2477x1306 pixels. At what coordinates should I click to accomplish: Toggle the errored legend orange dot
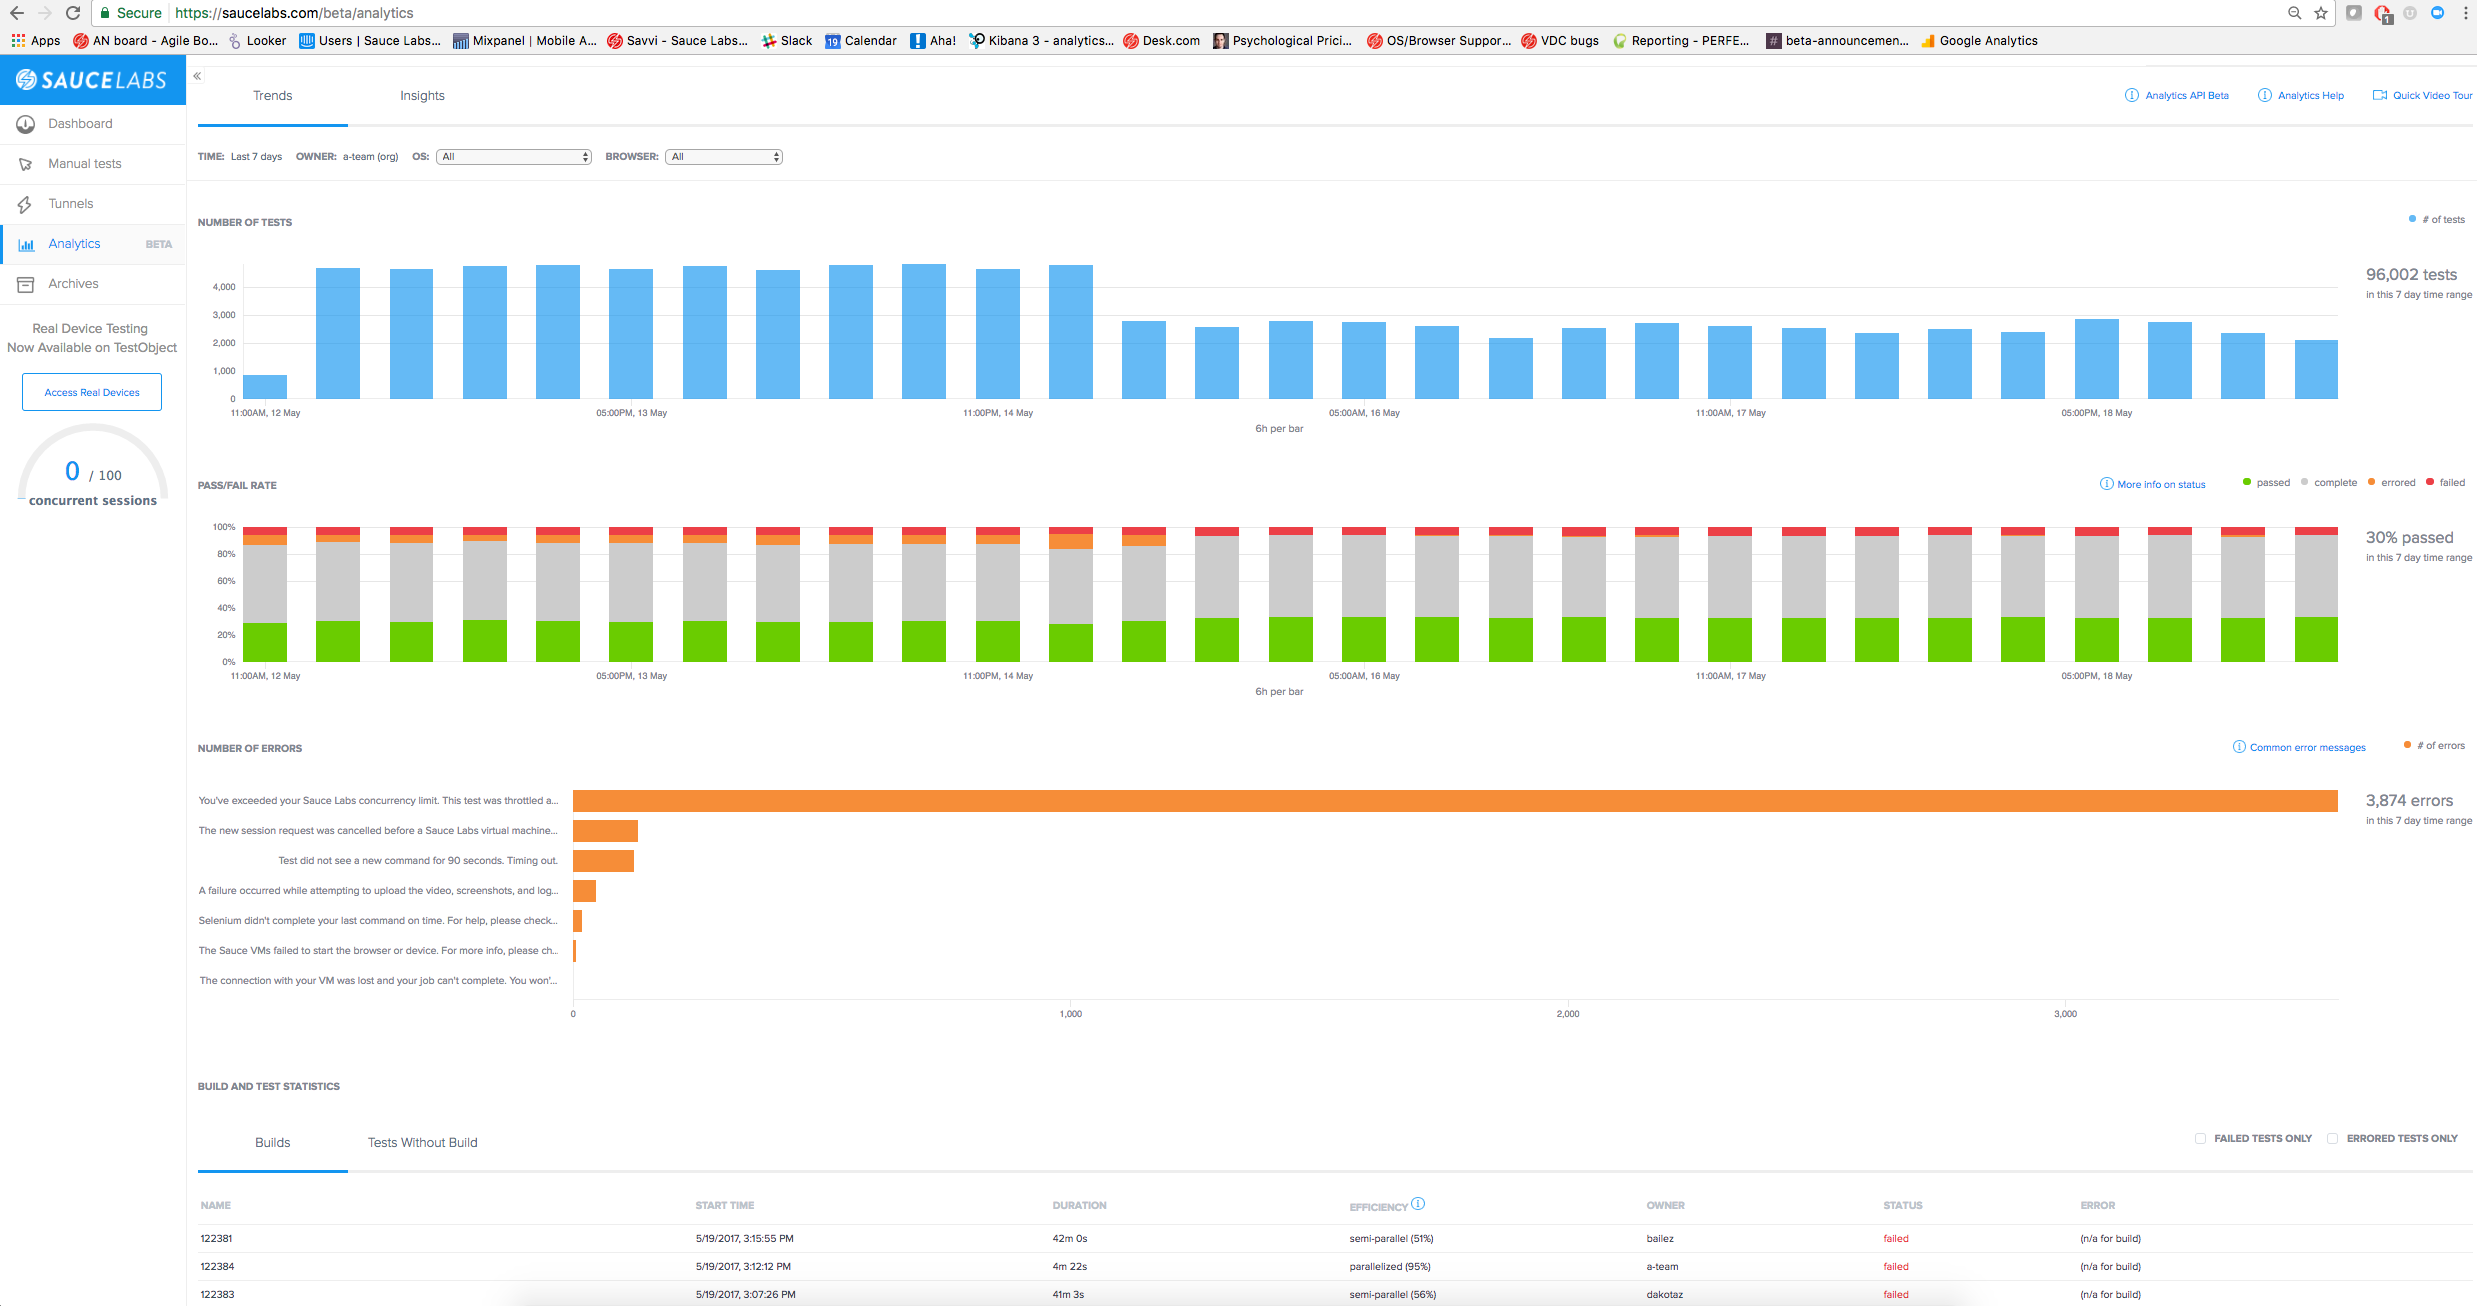2371,483
